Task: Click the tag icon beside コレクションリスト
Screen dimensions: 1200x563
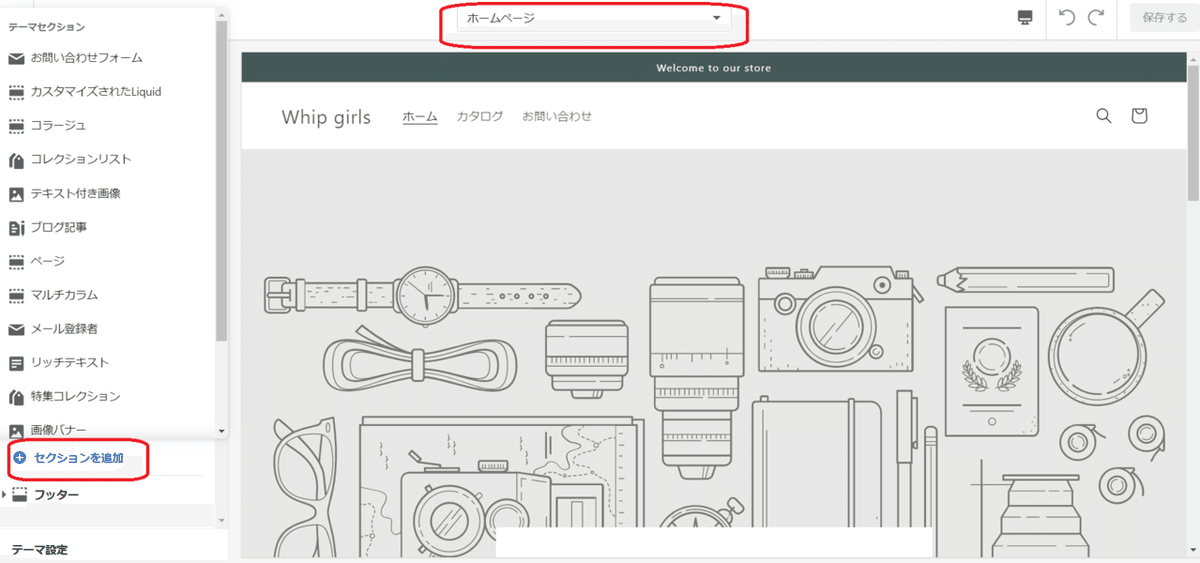Action: coord(16,160)
